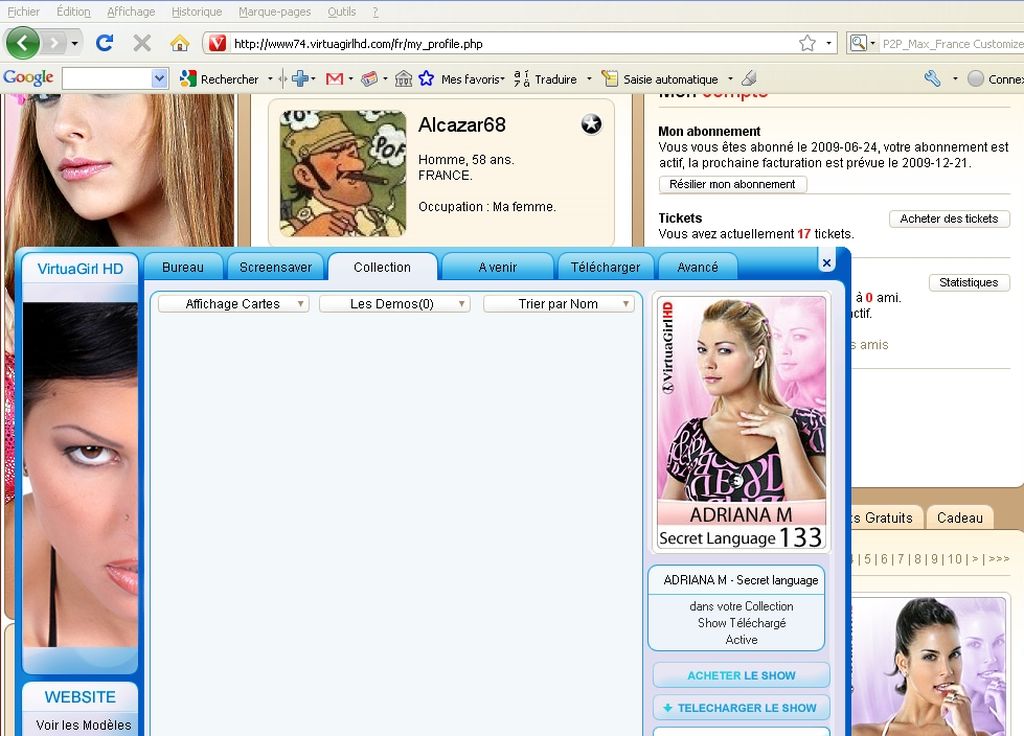Click the Saisie automatique autofill button

pyautogui.click(x=660, y=79)
